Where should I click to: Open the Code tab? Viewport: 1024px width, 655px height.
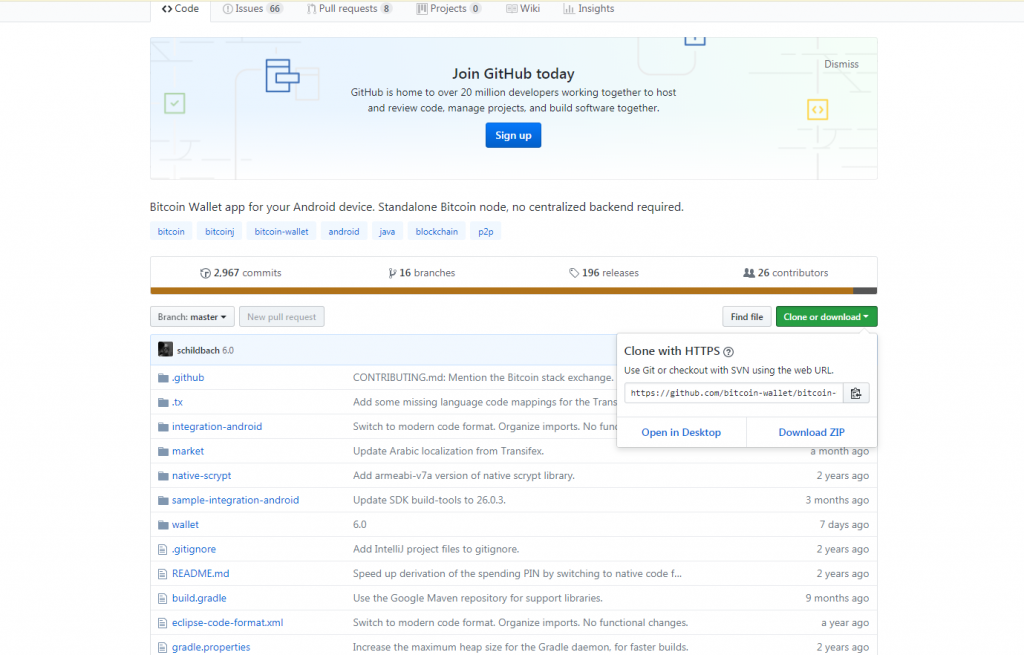(x=180, y=8)
